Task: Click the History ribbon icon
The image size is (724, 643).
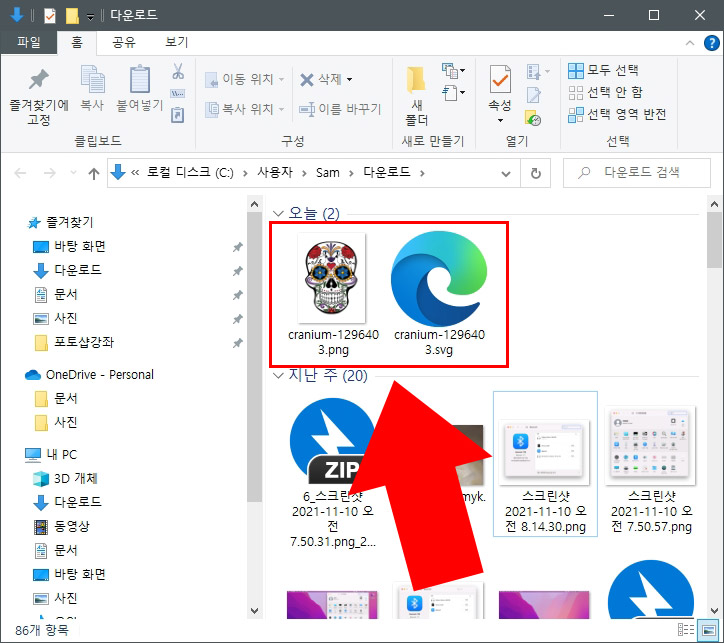Action: point(533,118)
